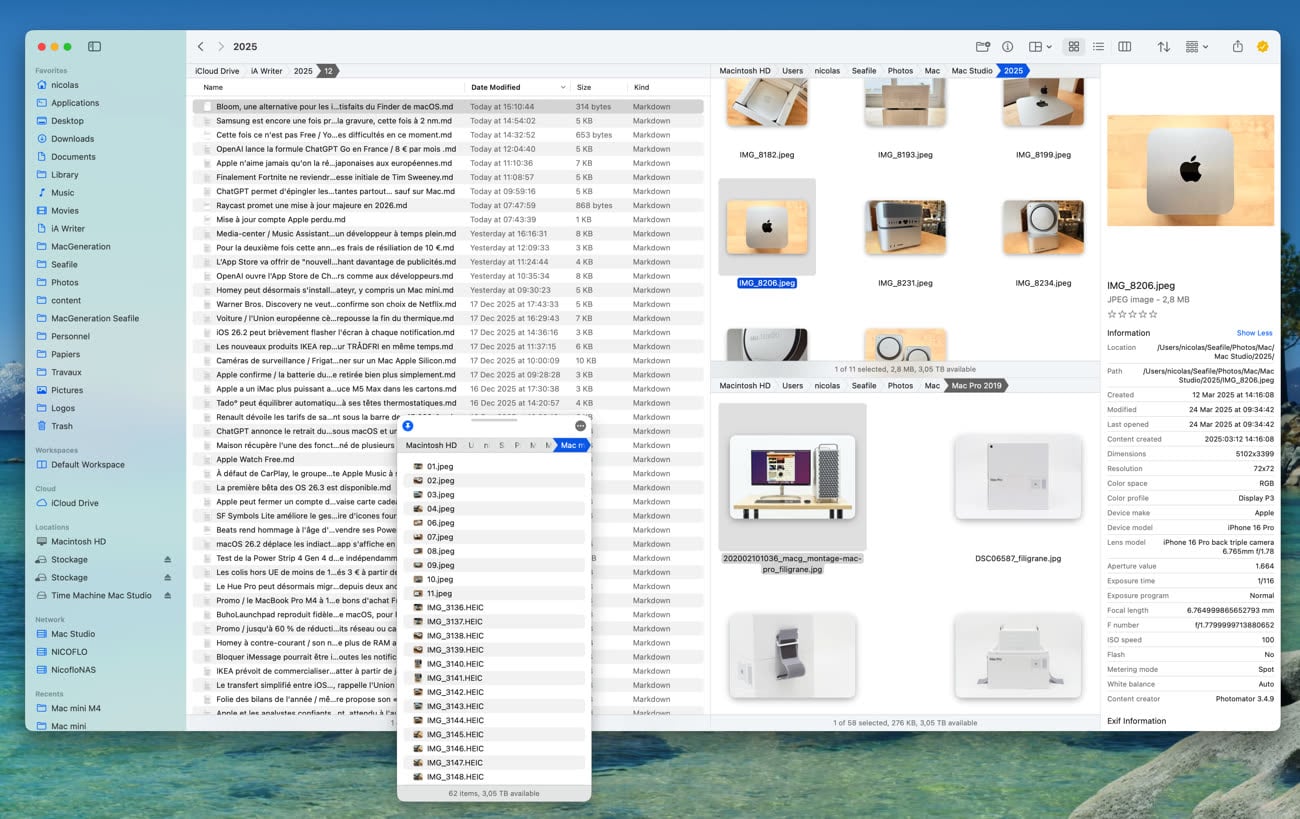Select iA Writer in the path bar
Image resolution: width=1300 pixels, height=819 pixels.
(266, 71)
